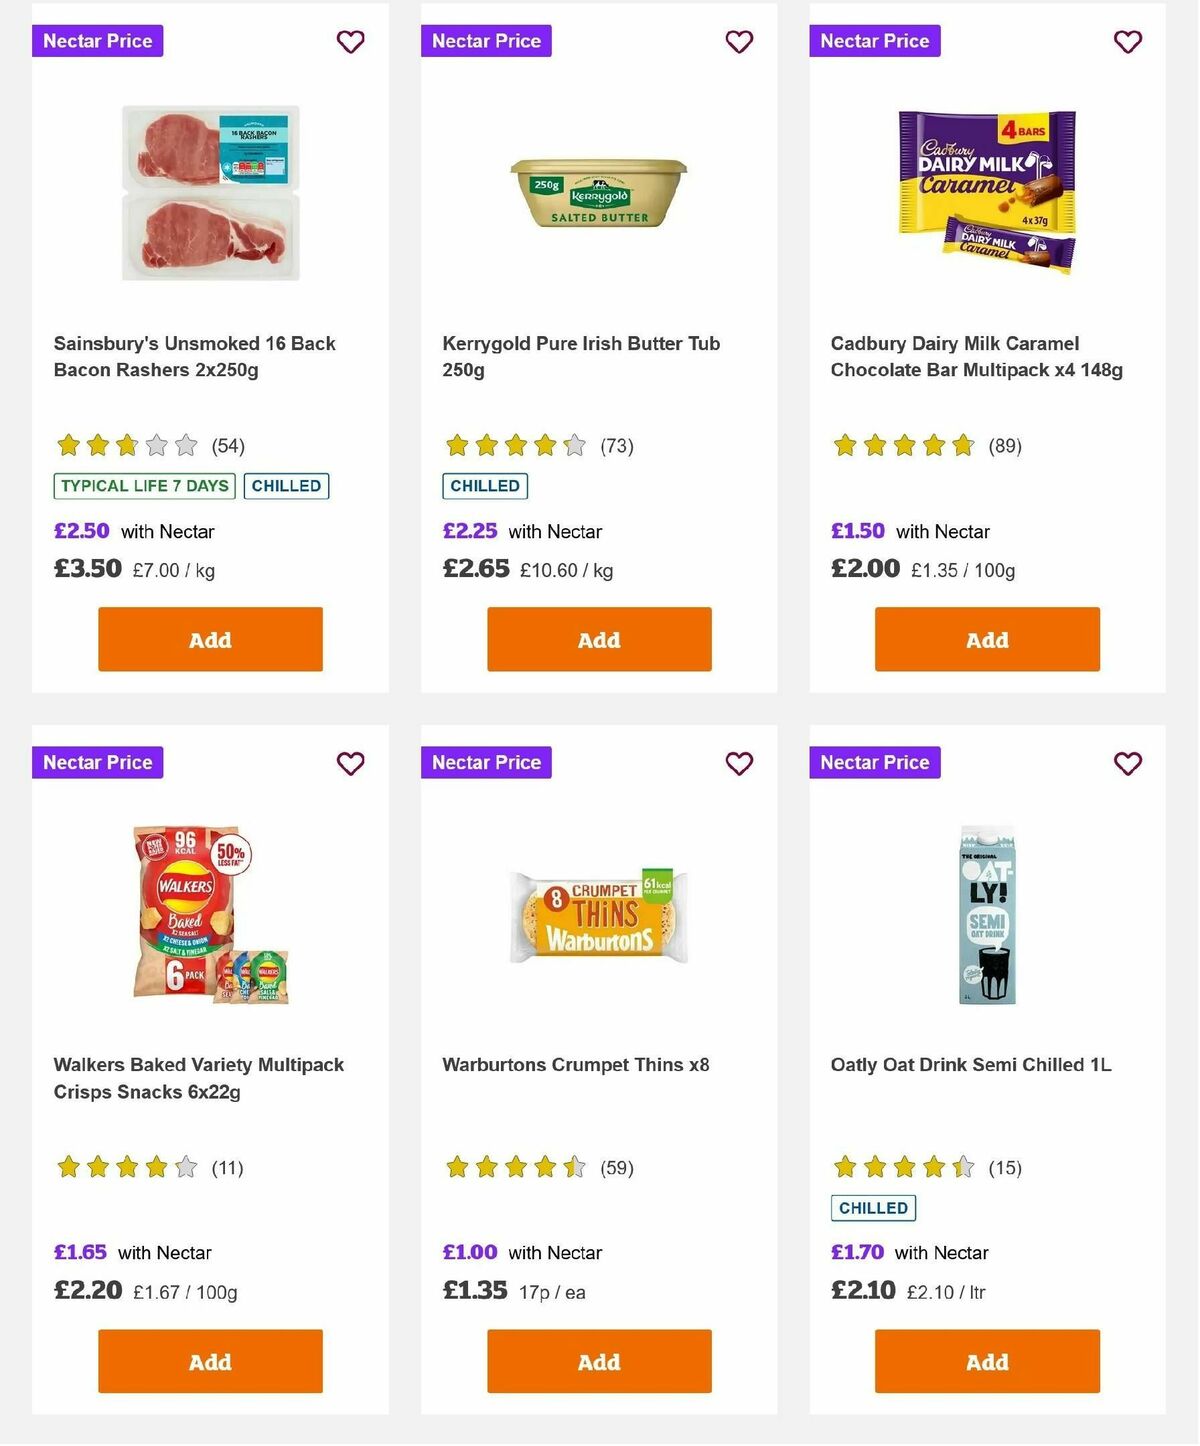Add unsmoked bacon rashers to basket

pos(209,639)
